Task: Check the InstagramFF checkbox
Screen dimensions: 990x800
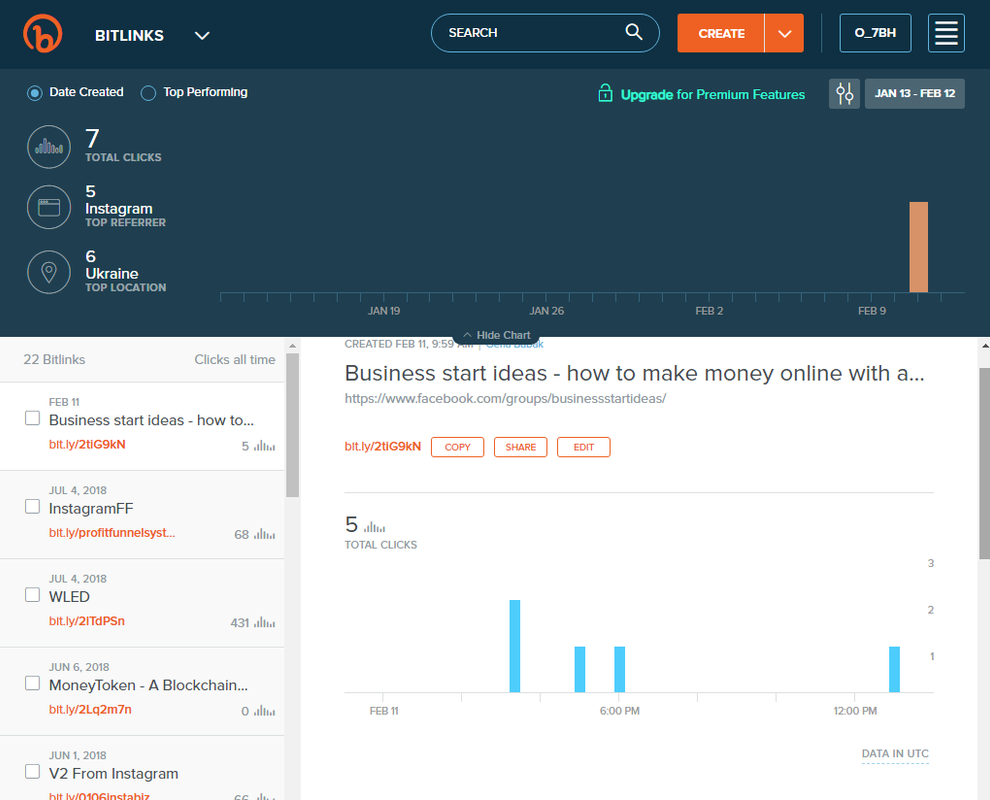Action: coord(32,506)
